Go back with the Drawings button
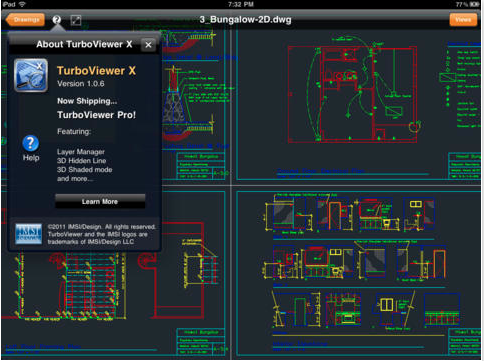The image size is (484, 361). coord(25,20)
